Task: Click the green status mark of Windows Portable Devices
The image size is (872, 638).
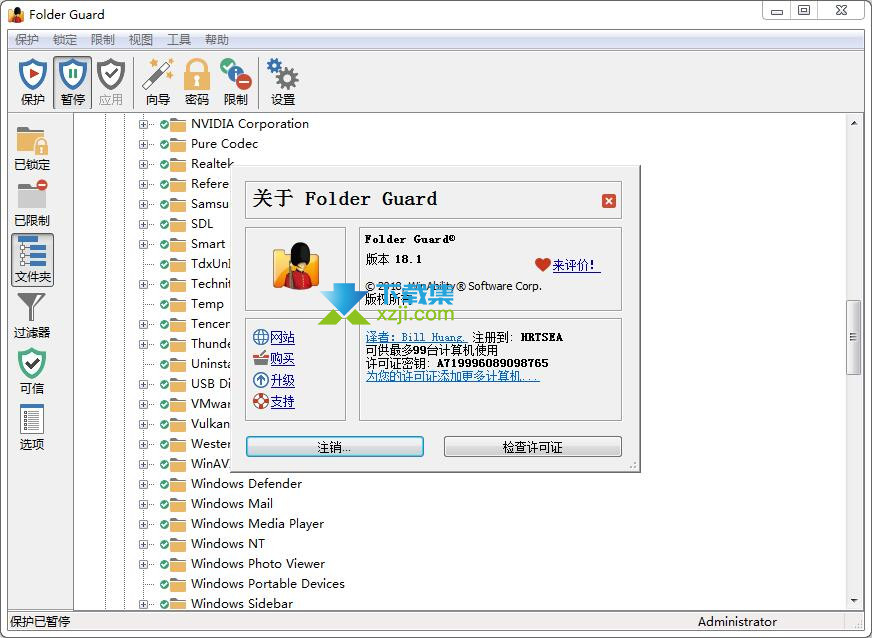Action: (x=164, y=585)
